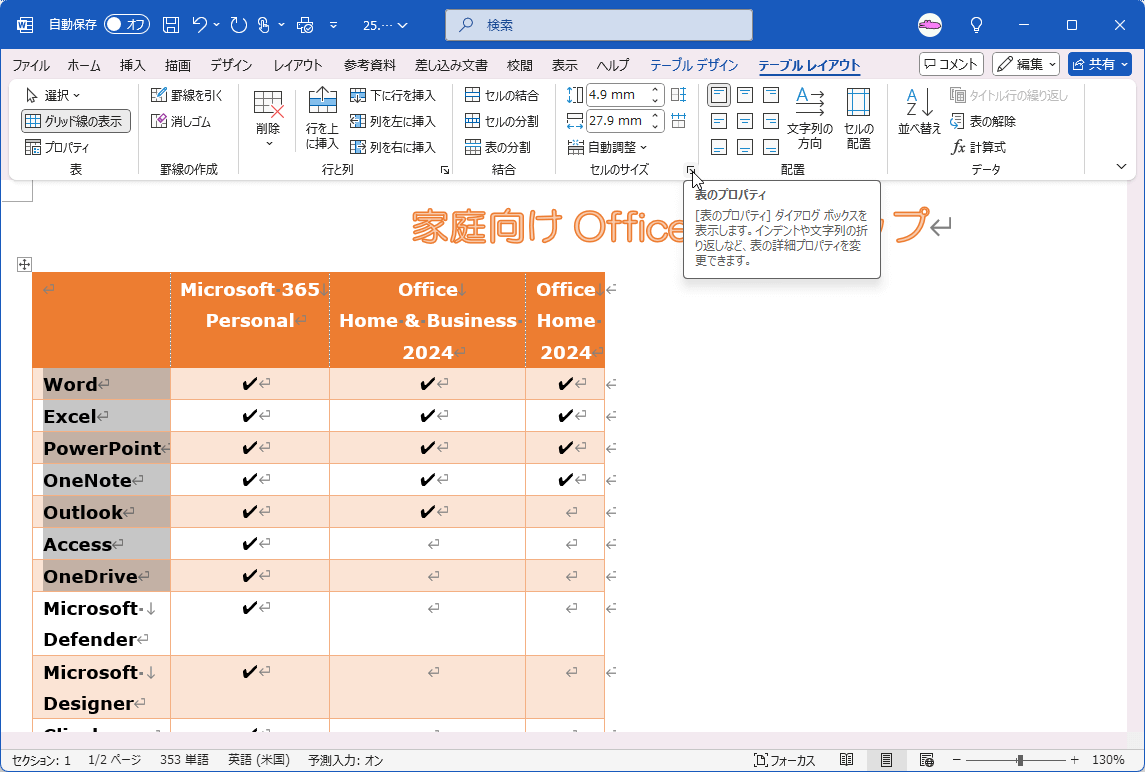Toggle フォーカス focus mode

[784, 760]
